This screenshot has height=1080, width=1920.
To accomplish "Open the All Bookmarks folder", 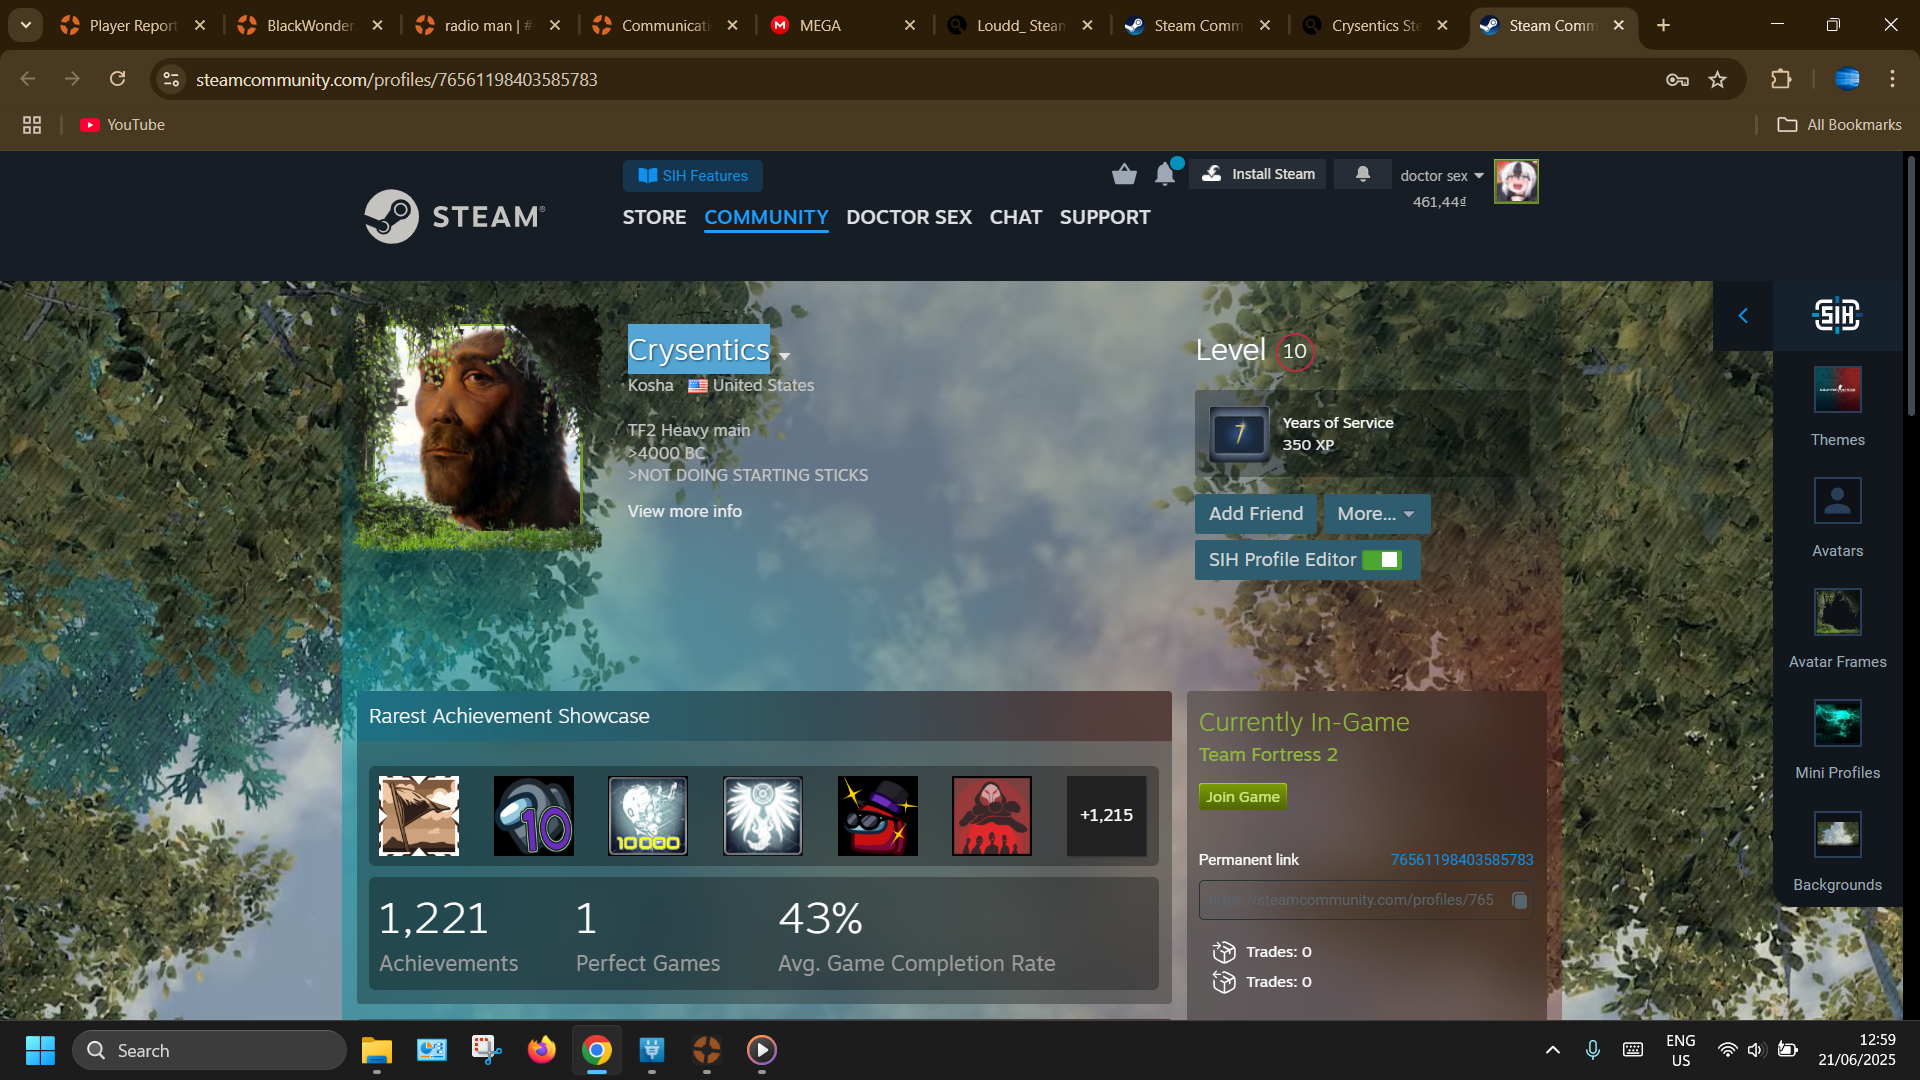I will point(1840,125).
